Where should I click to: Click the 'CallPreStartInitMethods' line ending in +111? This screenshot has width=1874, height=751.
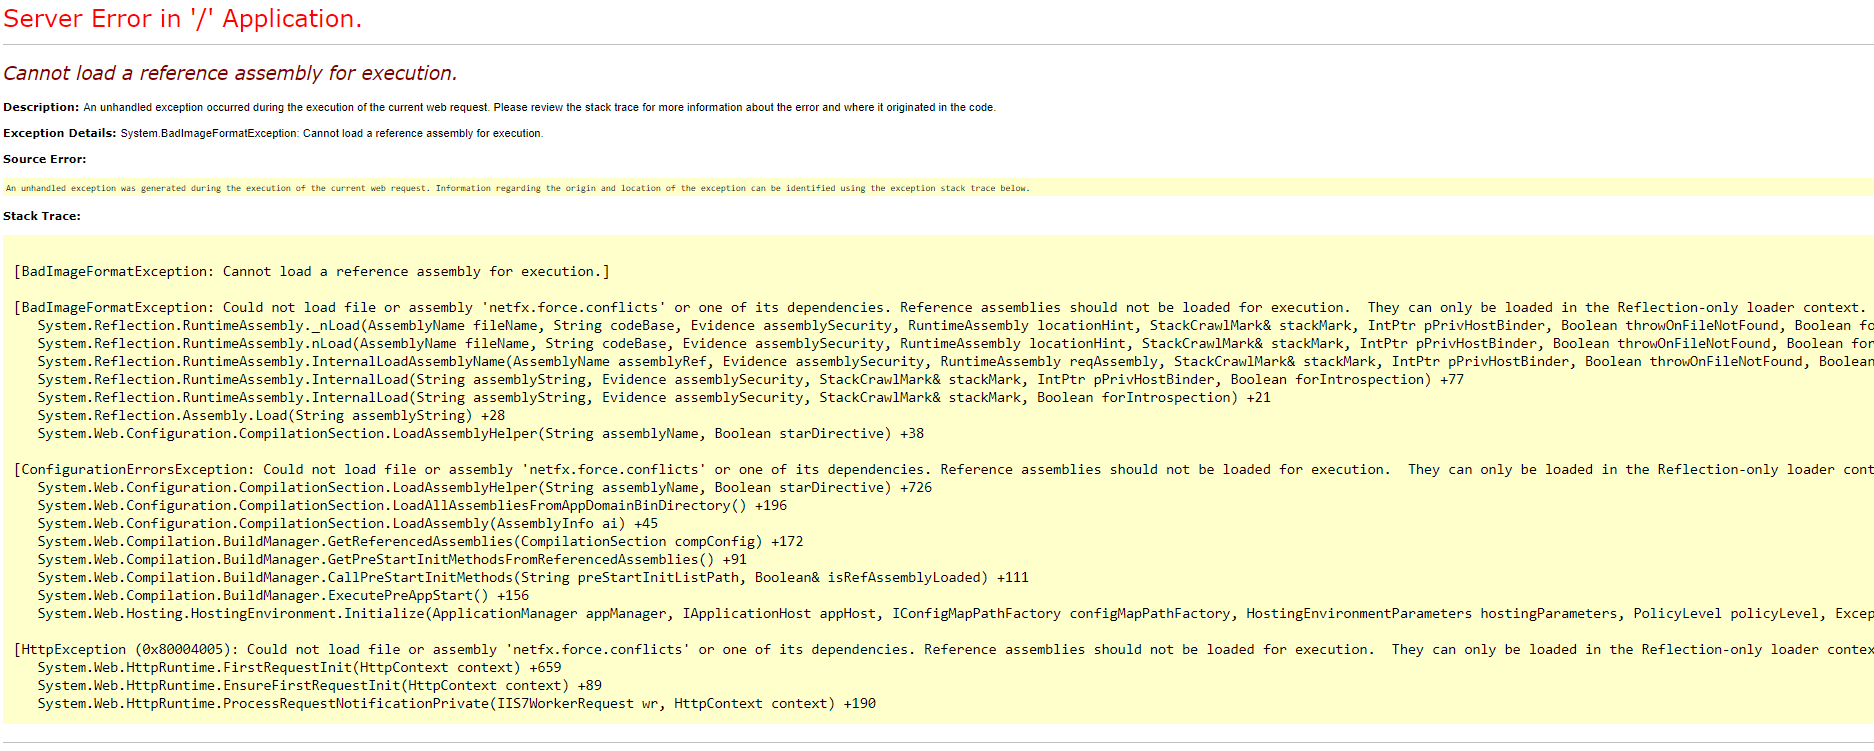533,577
